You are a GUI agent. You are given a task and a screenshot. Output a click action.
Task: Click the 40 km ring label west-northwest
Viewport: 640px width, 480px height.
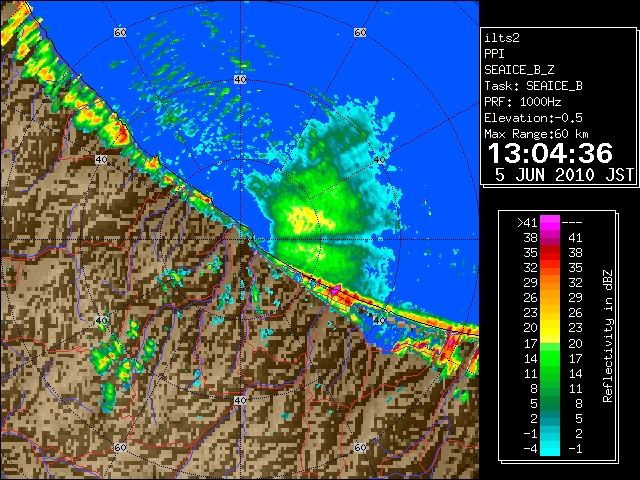[x=101, y=160]
